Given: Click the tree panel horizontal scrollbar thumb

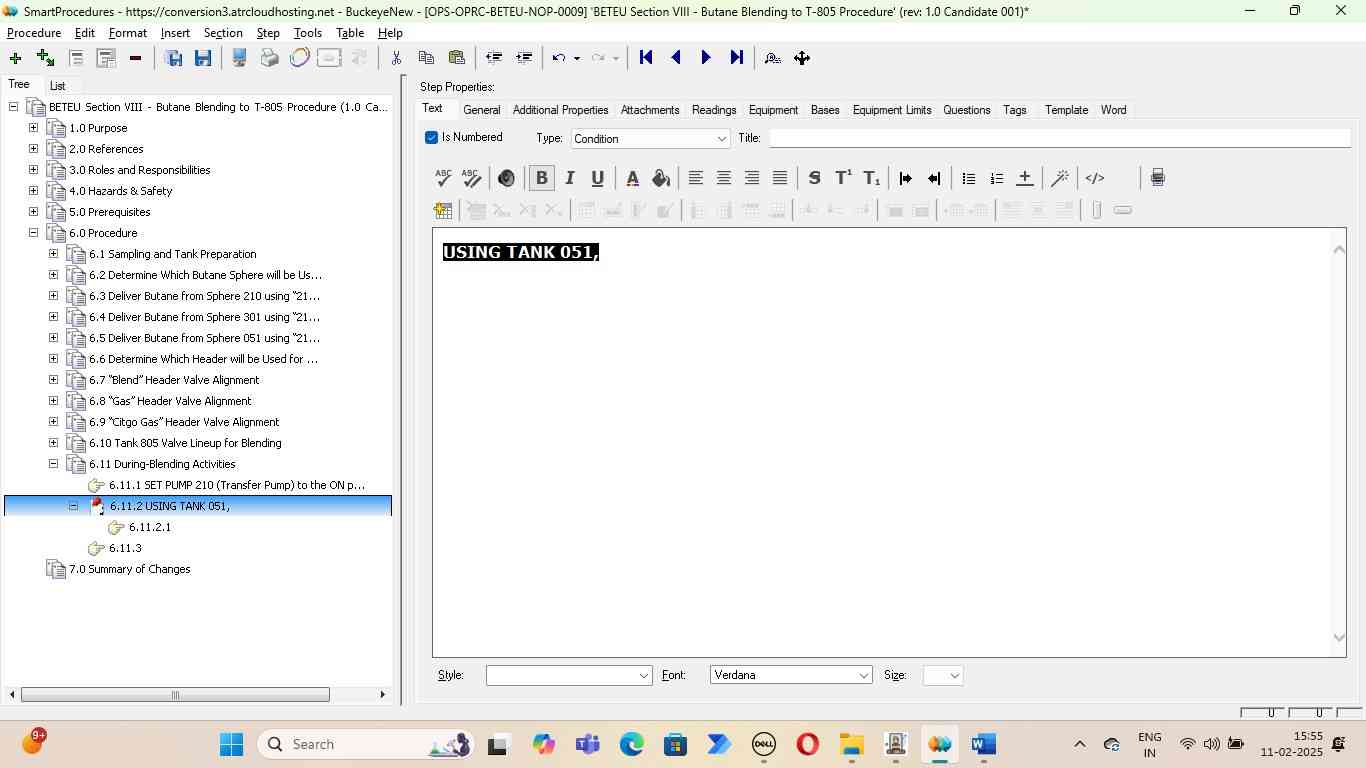Looking at the screenshot, I should [175, 695].
